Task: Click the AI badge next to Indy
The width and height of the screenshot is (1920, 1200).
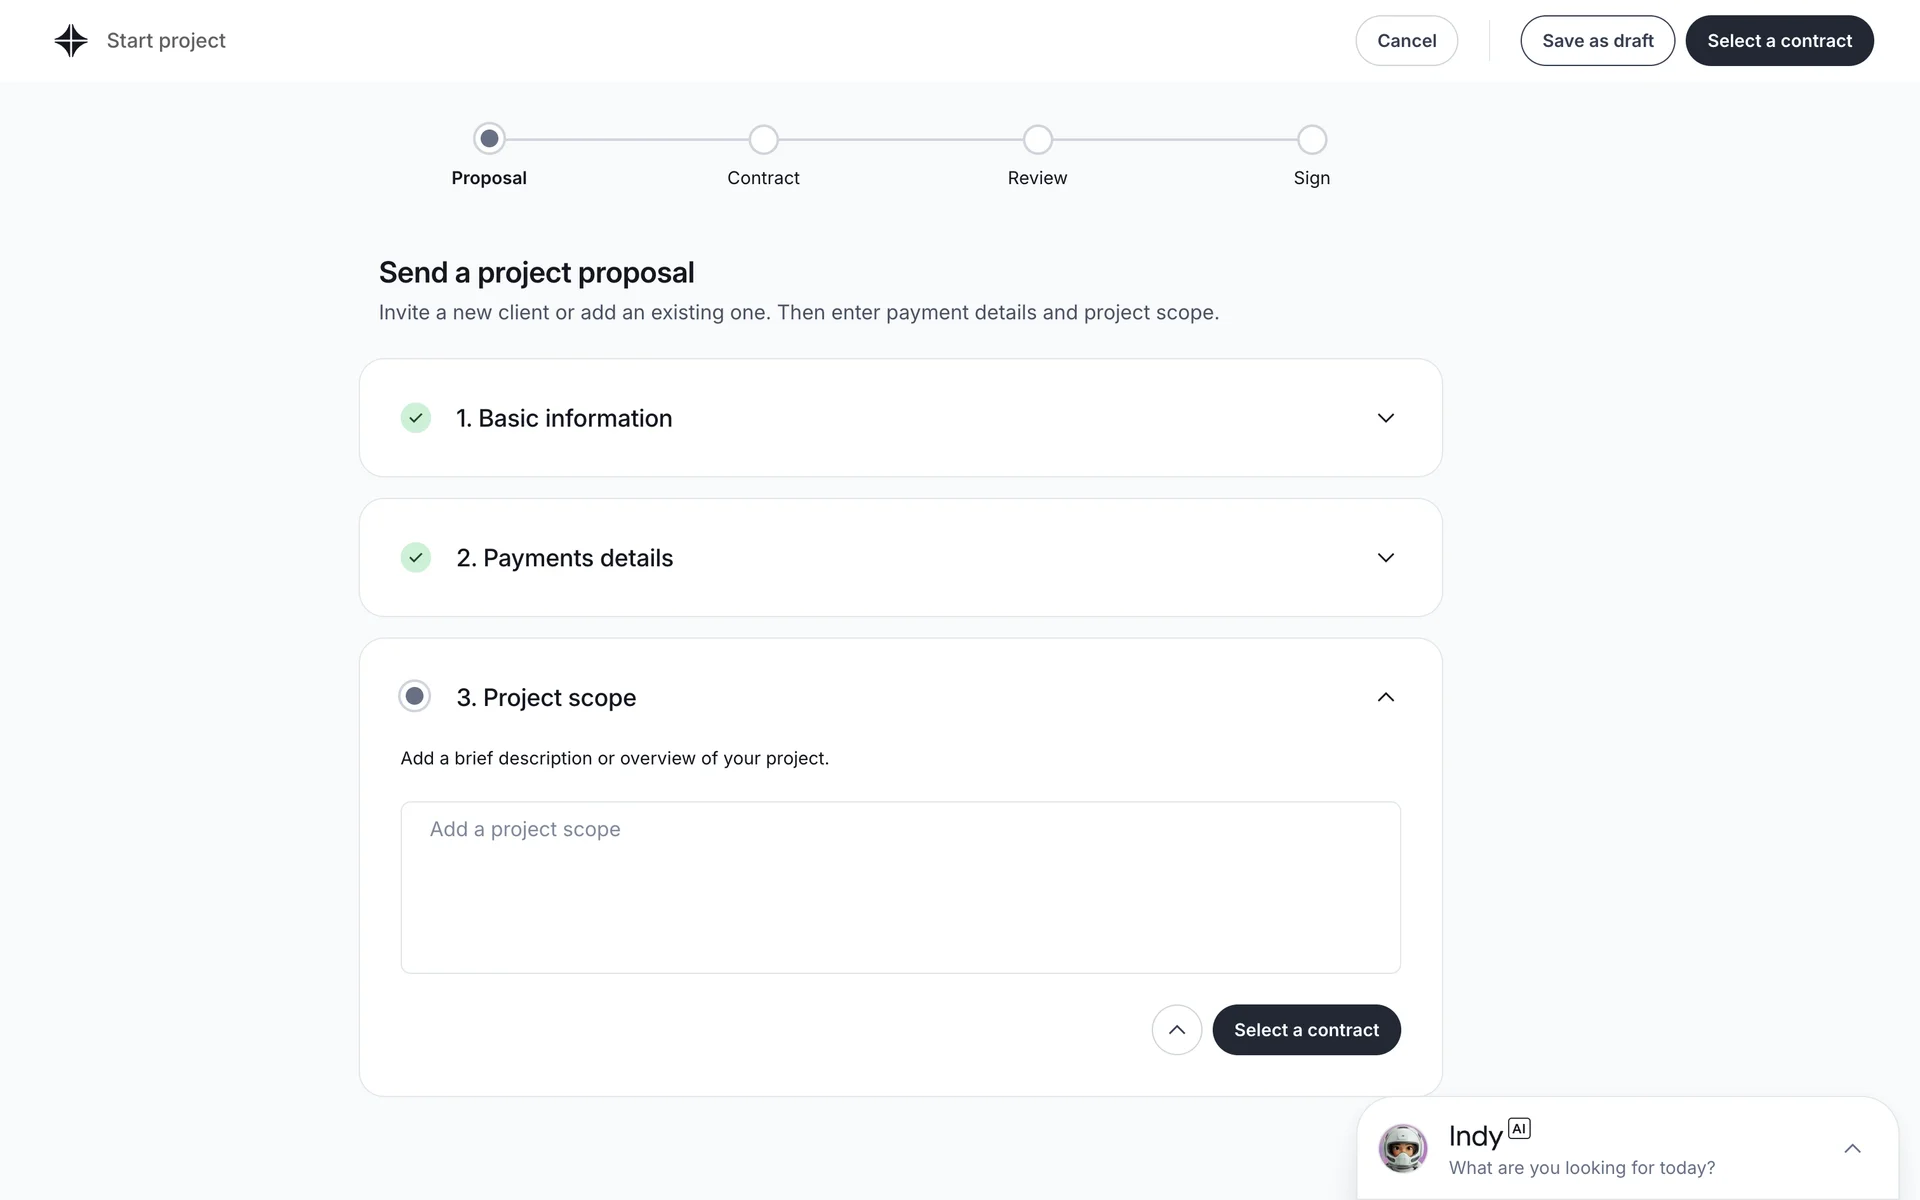Action: tap(1519, 1129)
